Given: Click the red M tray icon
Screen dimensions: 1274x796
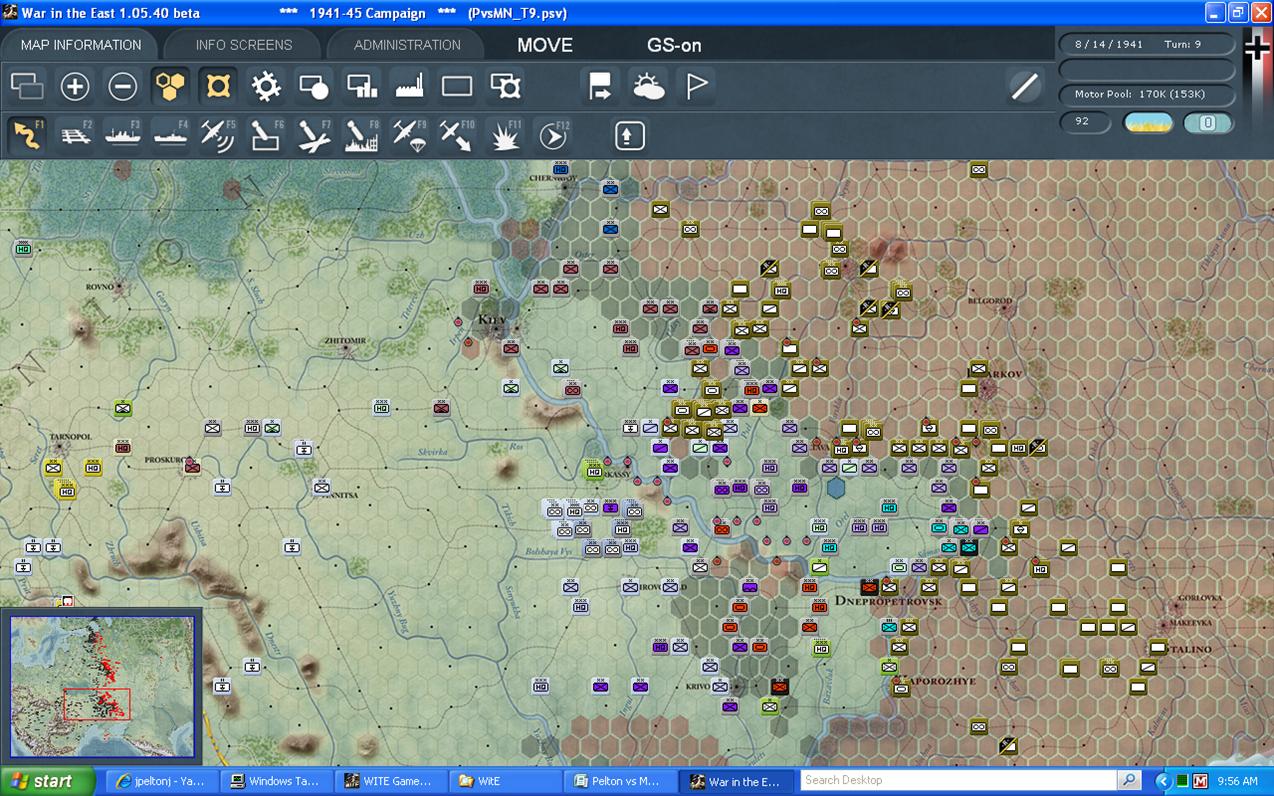Looking at the screenshot, I should coord(1200,781).
